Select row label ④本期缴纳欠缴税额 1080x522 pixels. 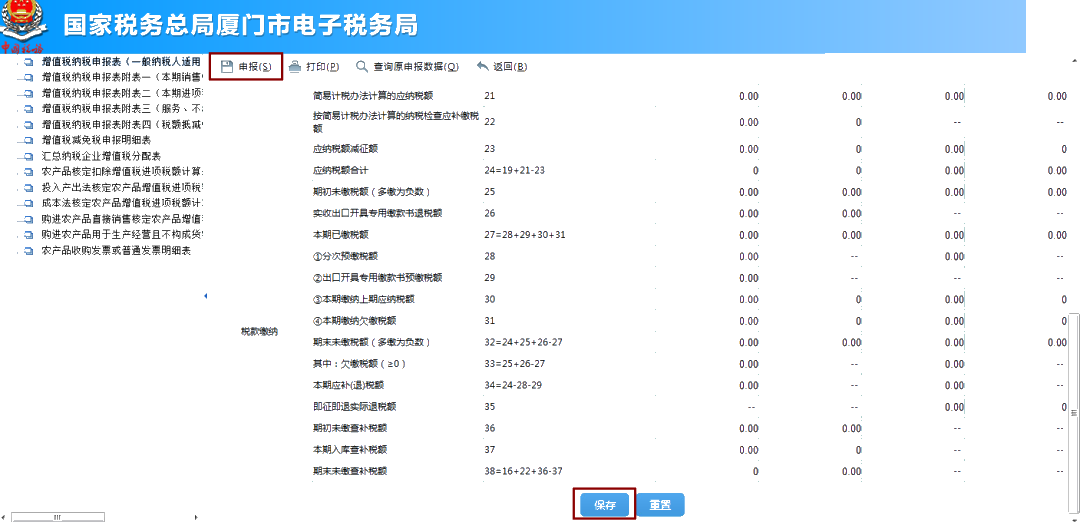click(354, 321)
